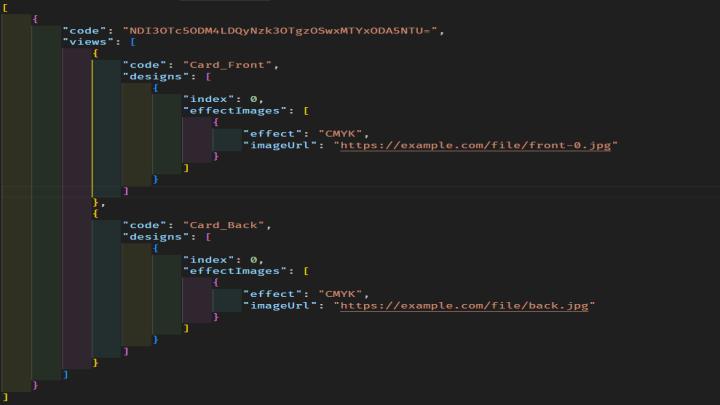Select the "CMYK" value above the back.jpg URL
This screenshot has width=720, height=405.
click(340, 294)
